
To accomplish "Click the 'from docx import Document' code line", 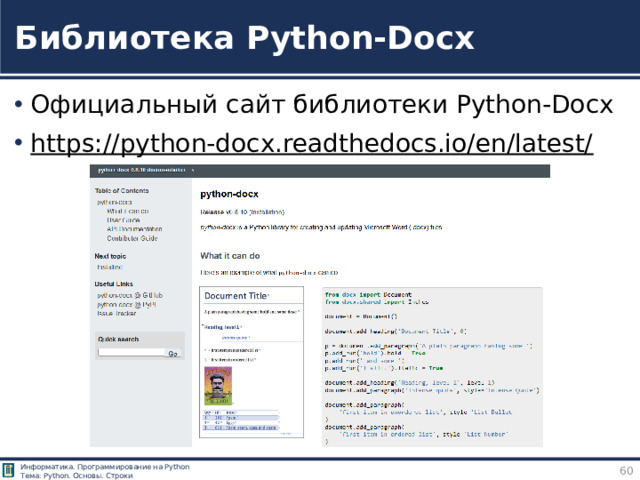I will [x=368, y=294].
